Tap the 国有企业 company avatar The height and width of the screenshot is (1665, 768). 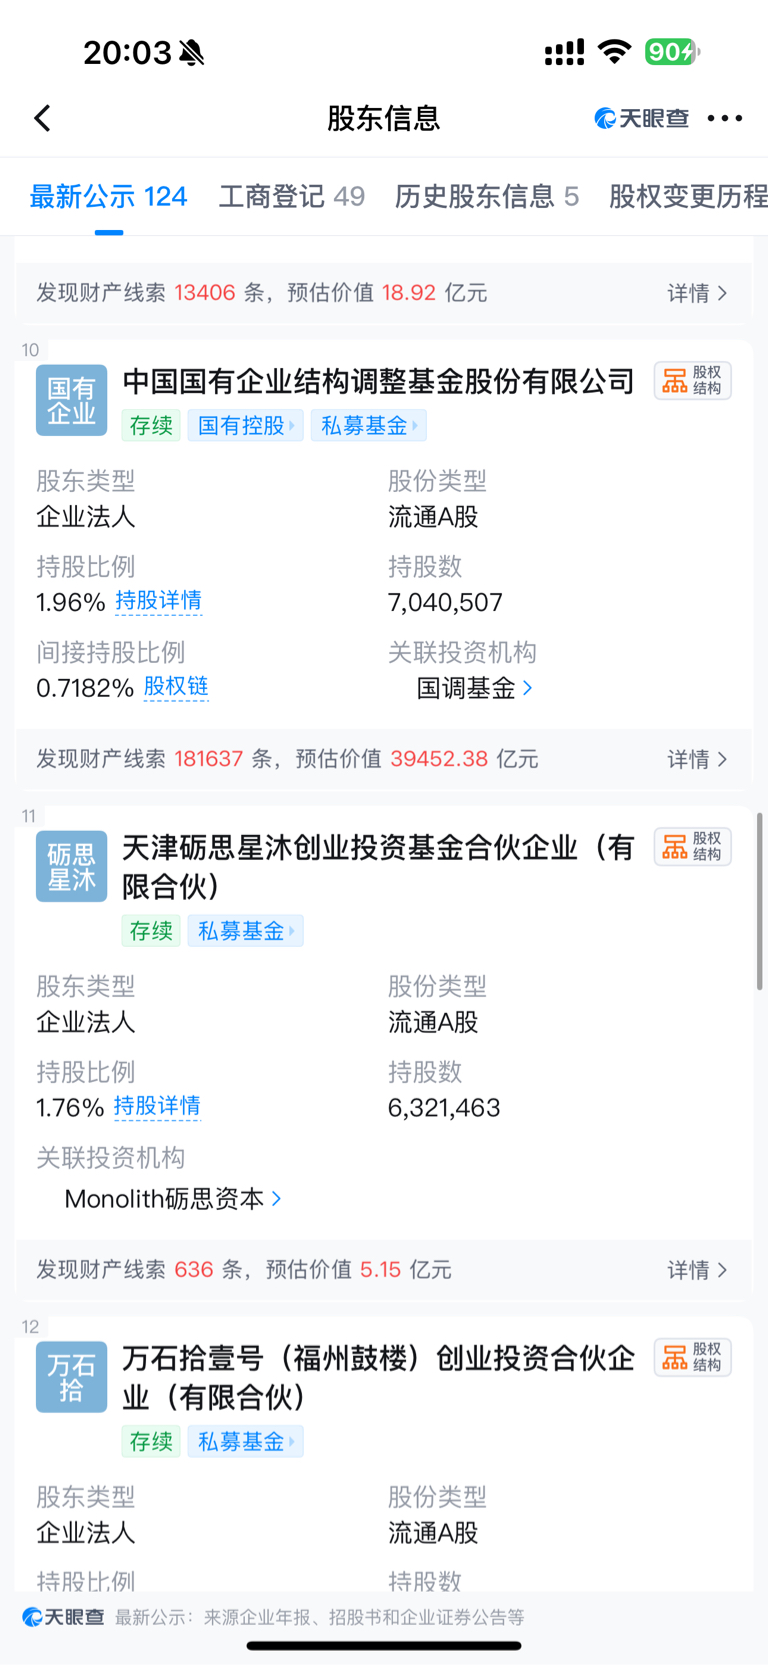click(x=71, y=400)
